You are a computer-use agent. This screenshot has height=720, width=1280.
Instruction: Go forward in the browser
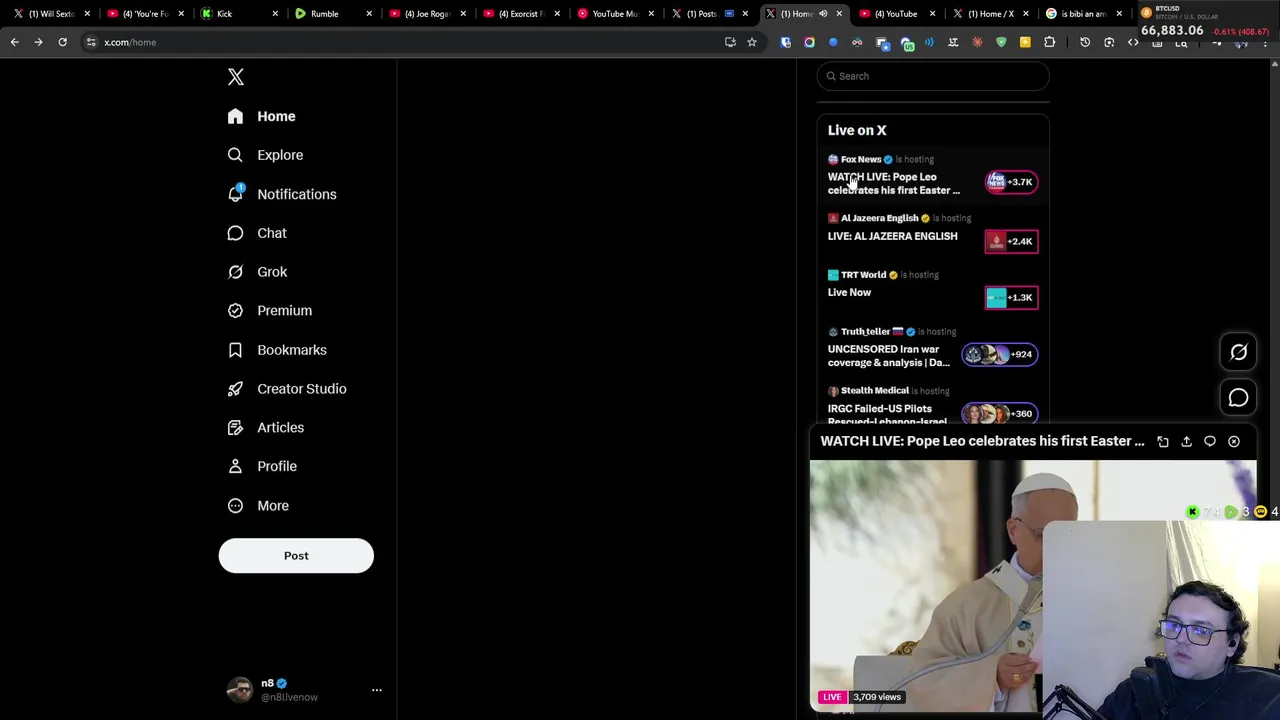(38, 42)
